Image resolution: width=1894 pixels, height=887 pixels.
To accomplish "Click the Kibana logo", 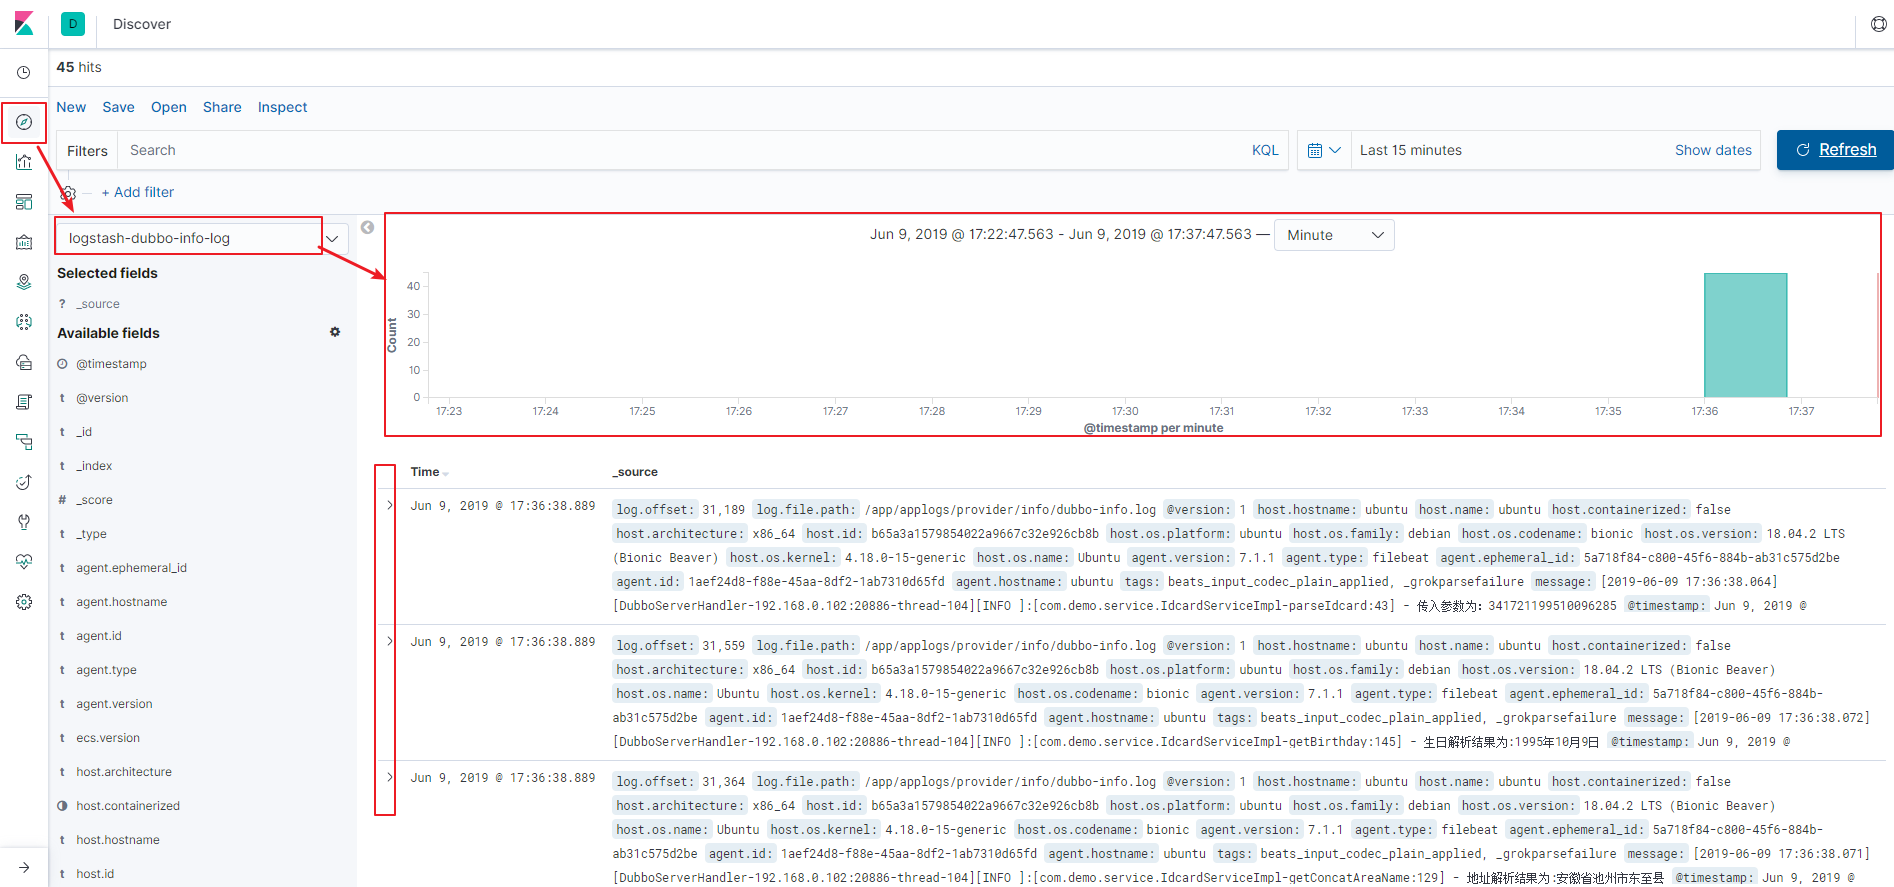I will click(x=24, y=23).
